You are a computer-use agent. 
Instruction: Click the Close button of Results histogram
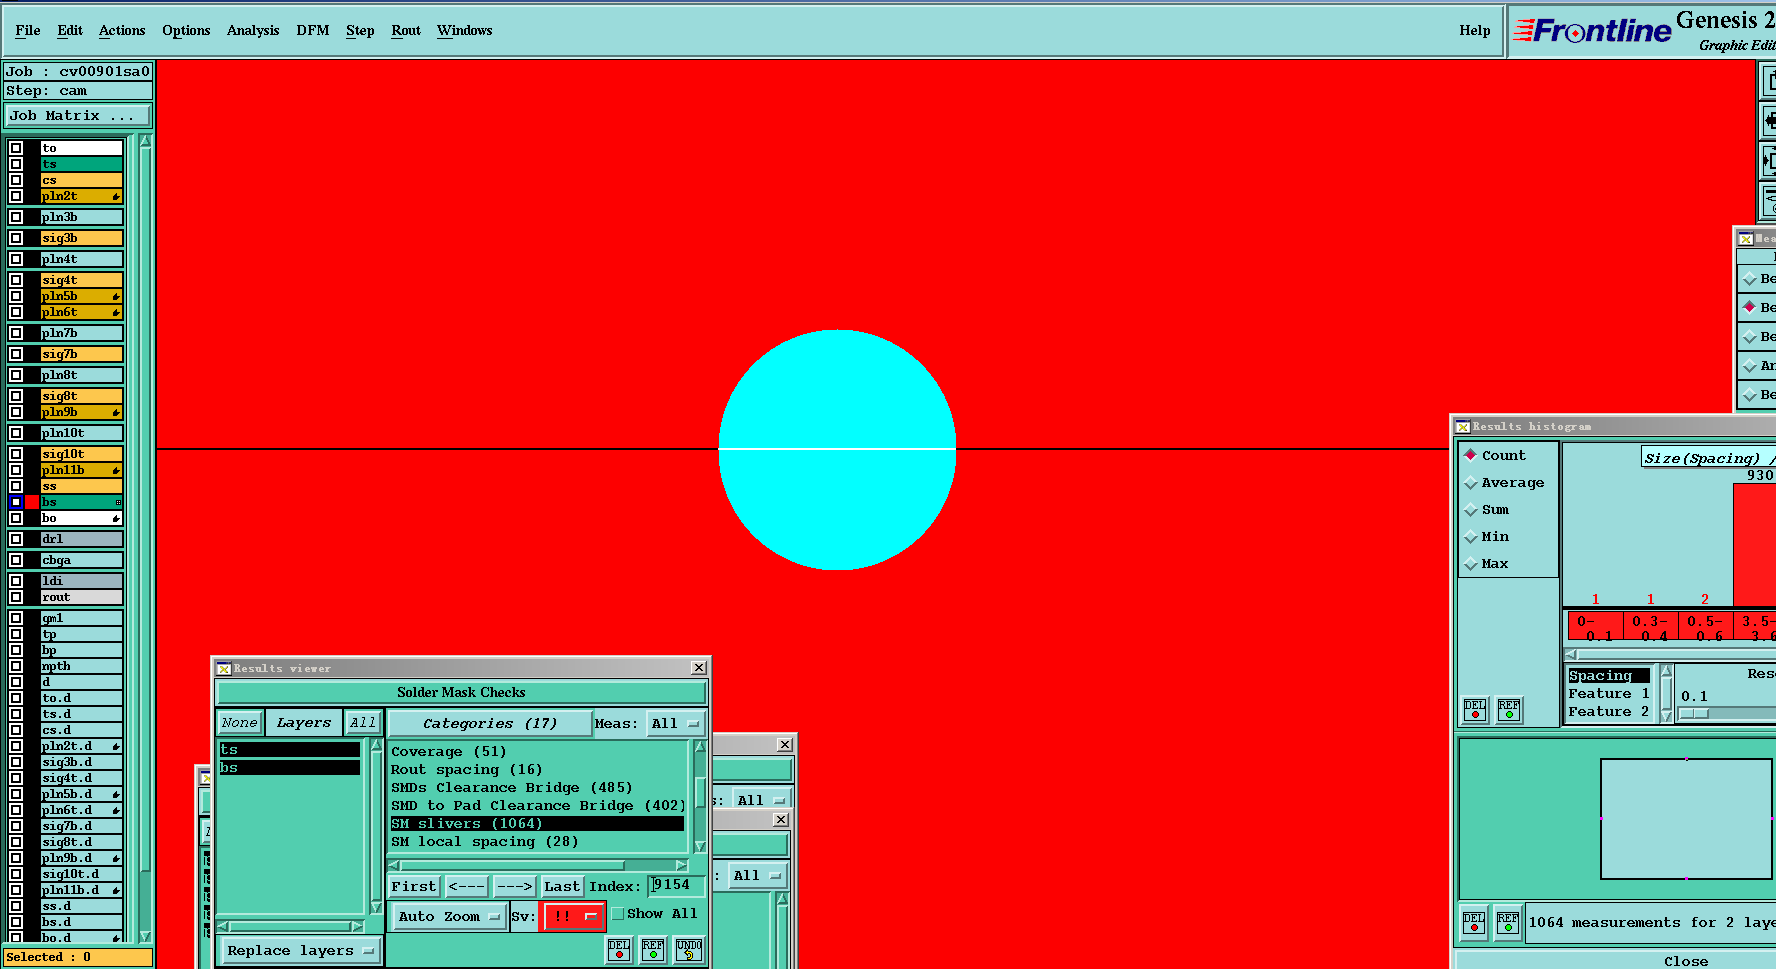pyautogui.click(x=1686, y=961)
